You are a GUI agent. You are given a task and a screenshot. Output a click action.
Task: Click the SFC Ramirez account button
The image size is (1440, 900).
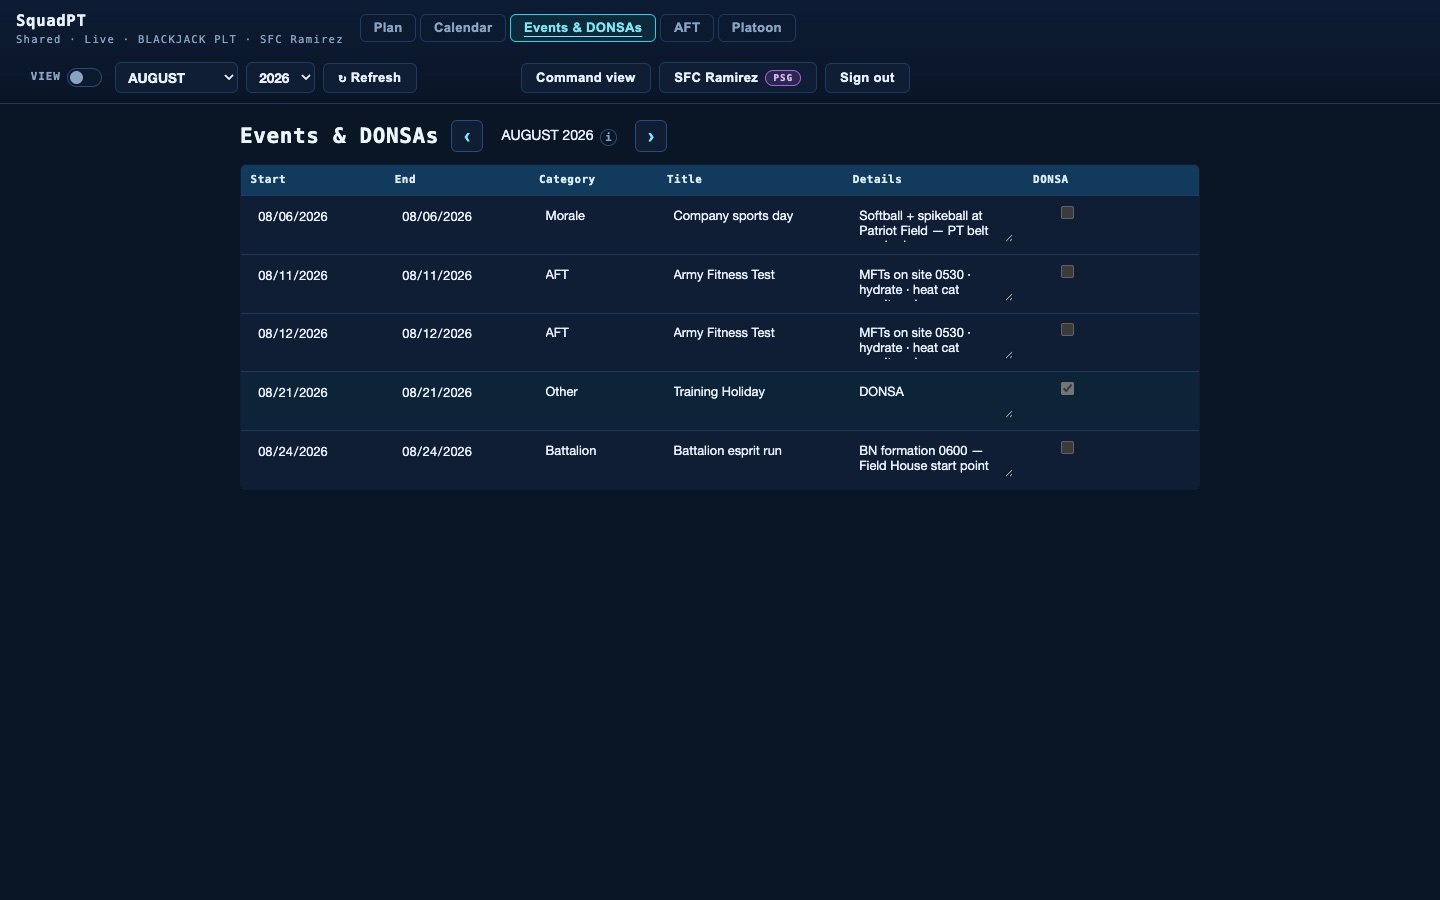pos(738,78)
